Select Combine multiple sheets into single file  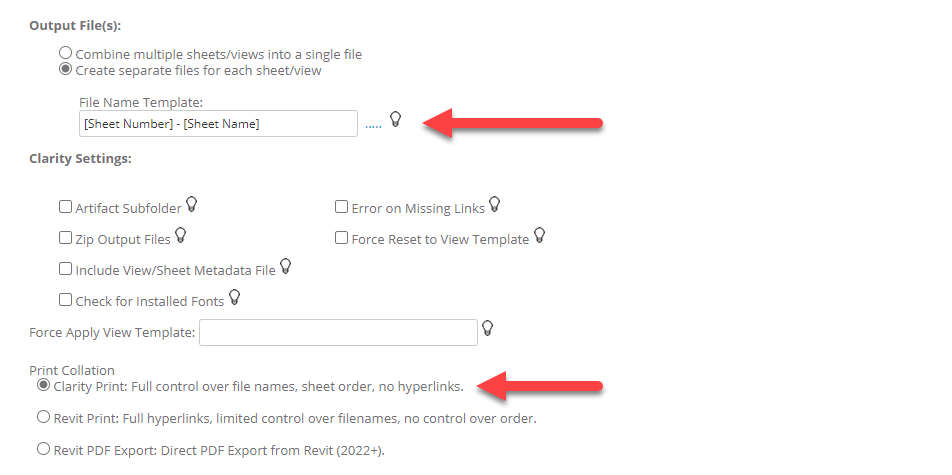pyautogui.click(x=66, y=53)
